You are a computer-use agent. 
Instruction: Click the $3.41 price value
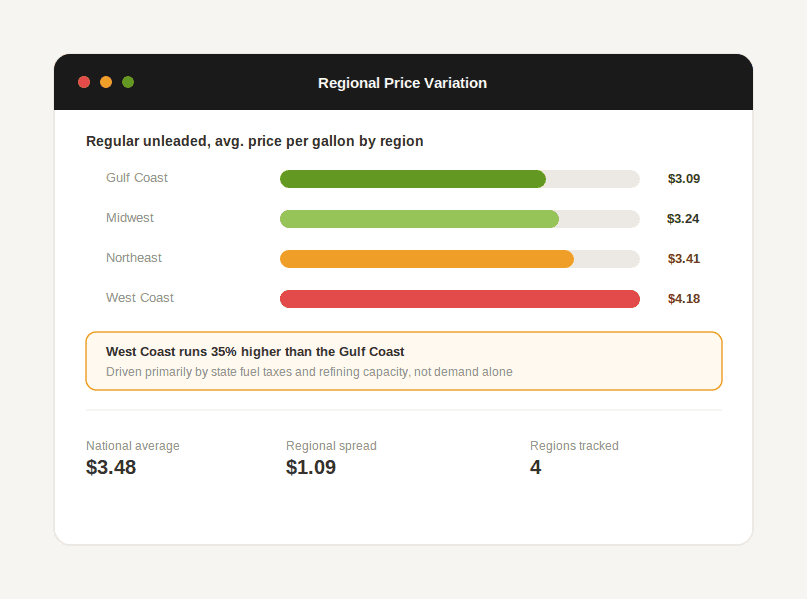(x=683, y=258)
